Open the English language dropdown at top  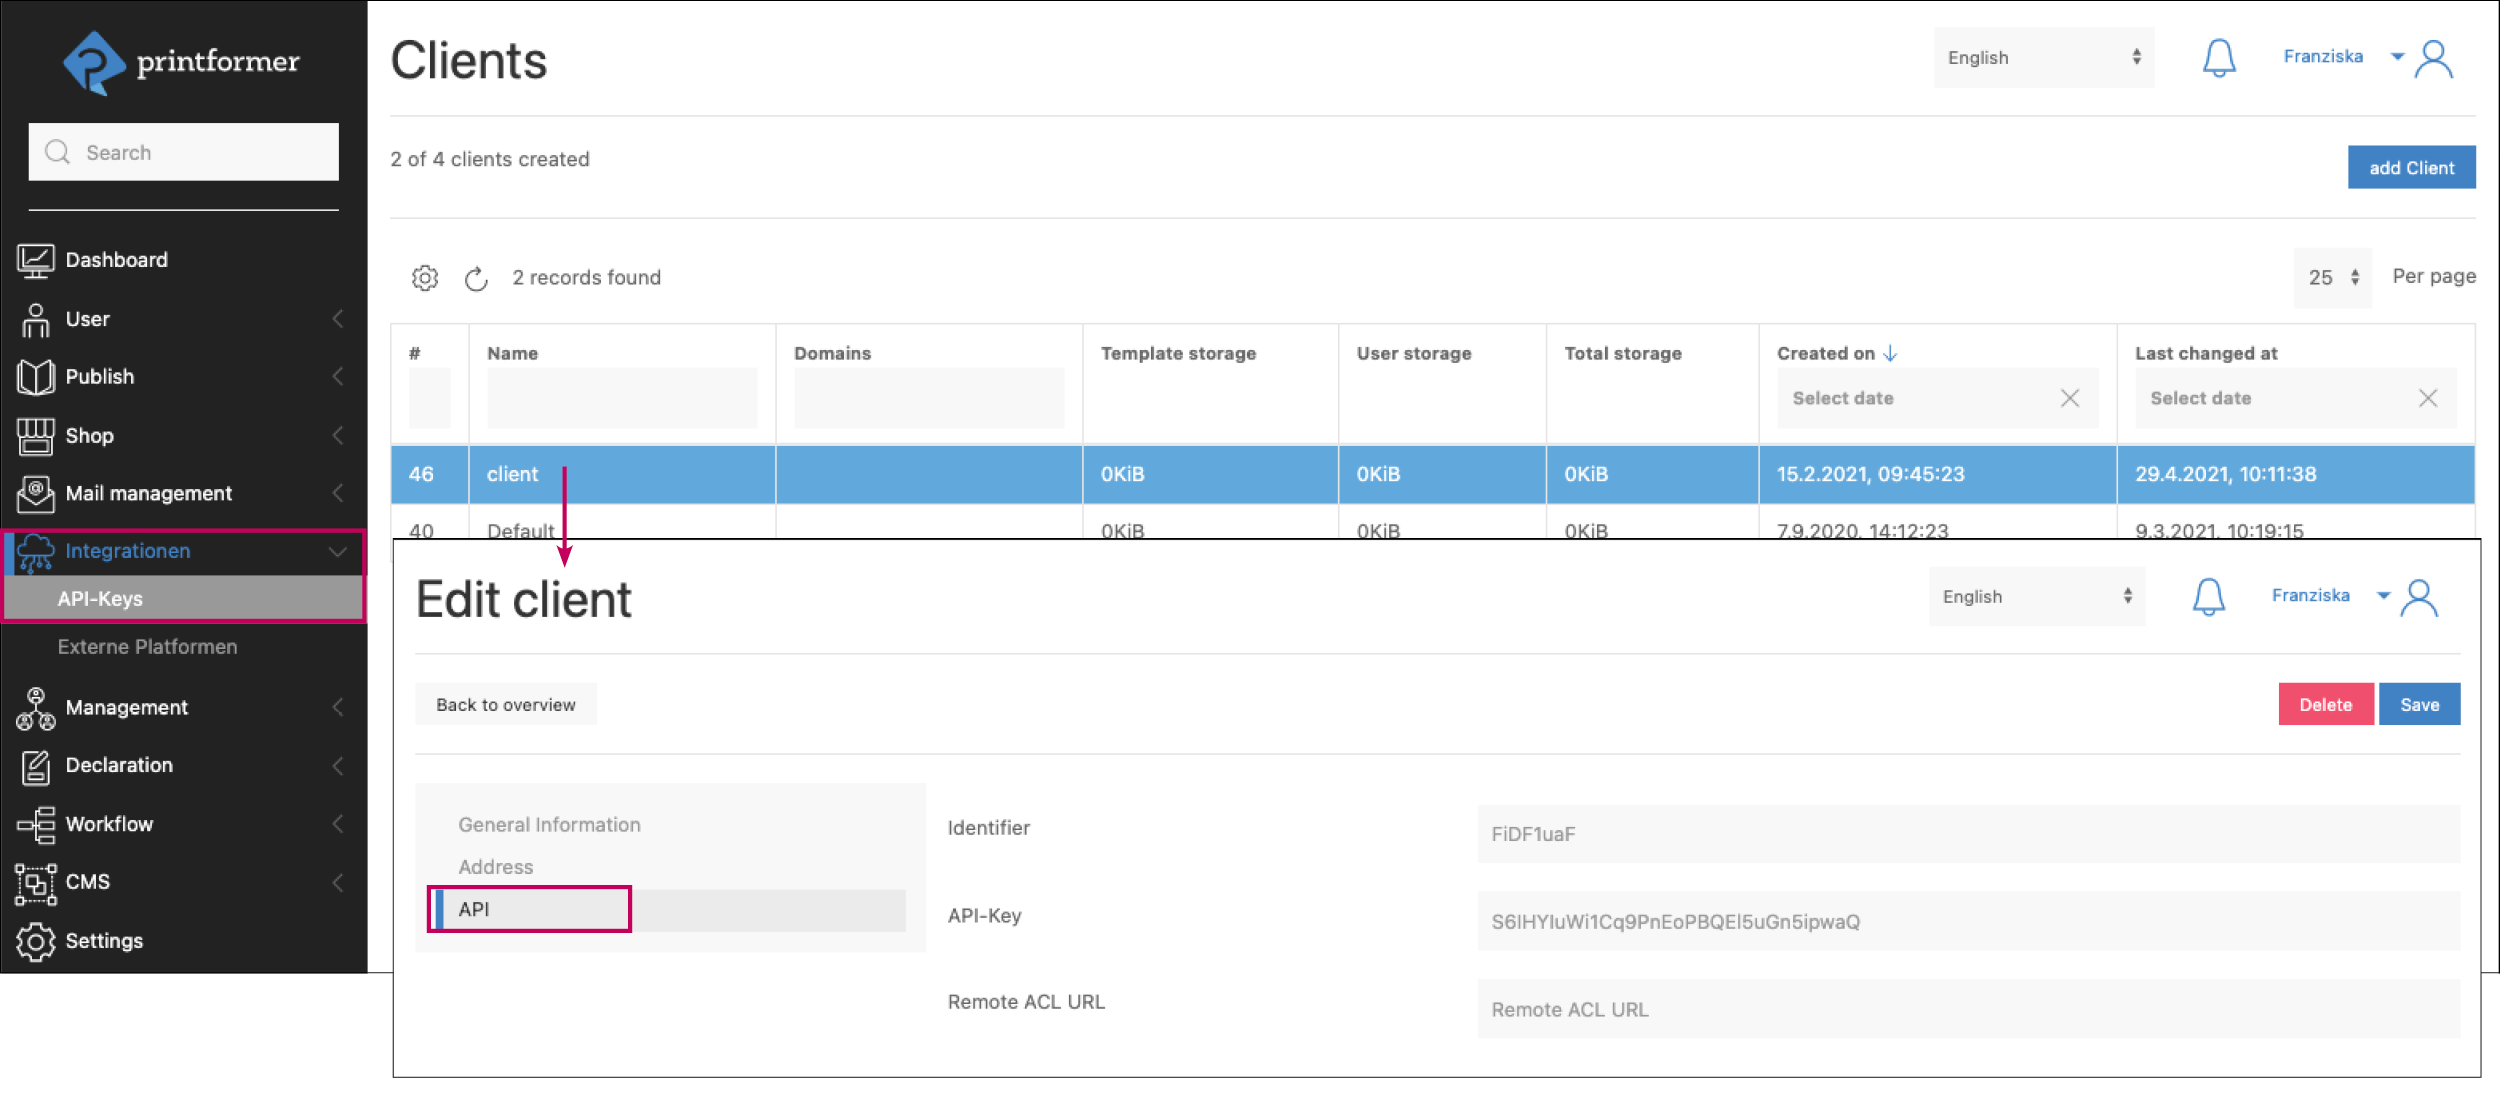tap(2043, 58)
